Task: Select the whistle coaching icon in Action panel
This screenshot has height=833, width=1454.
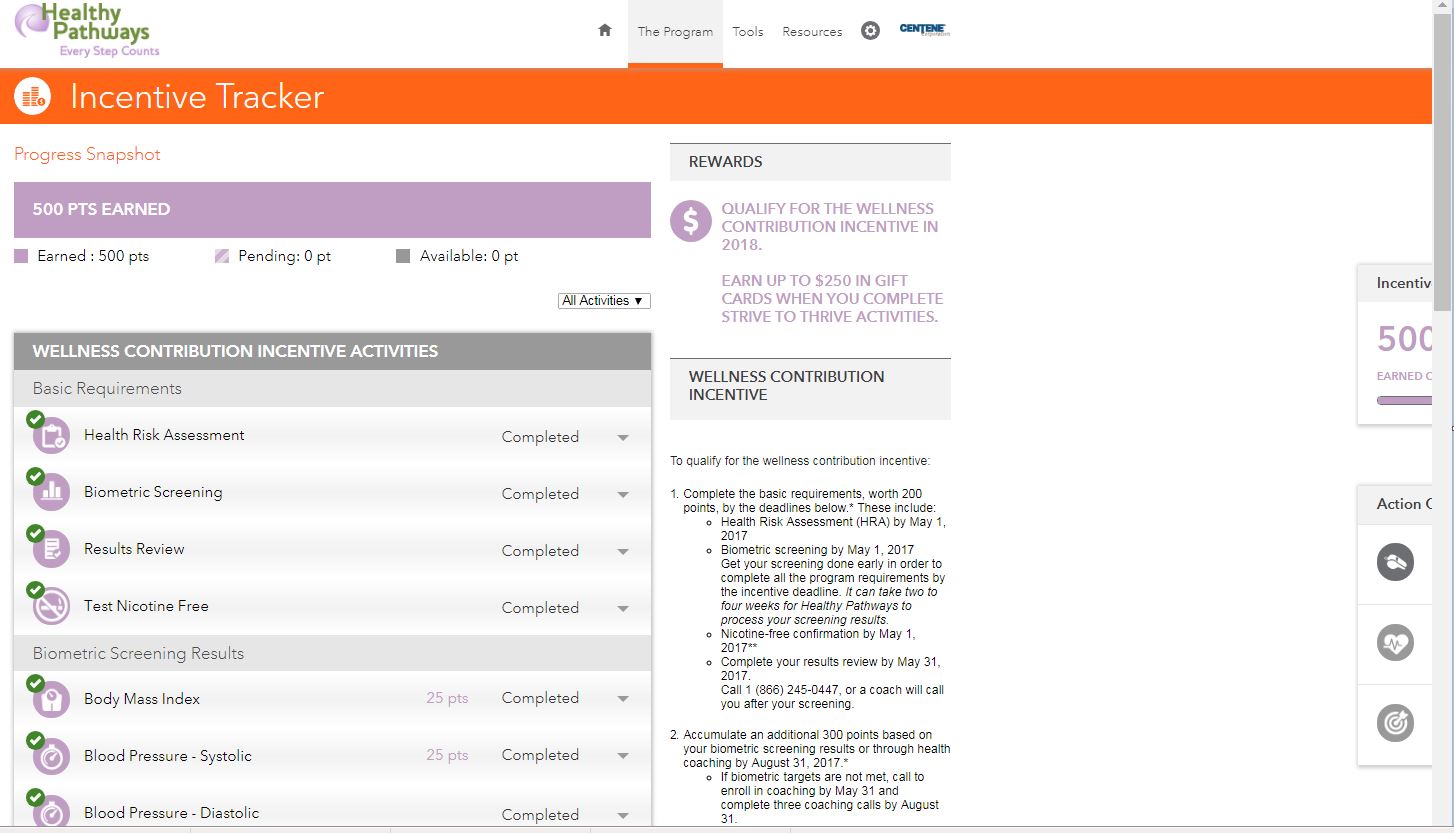Action: coord(1395,563)
